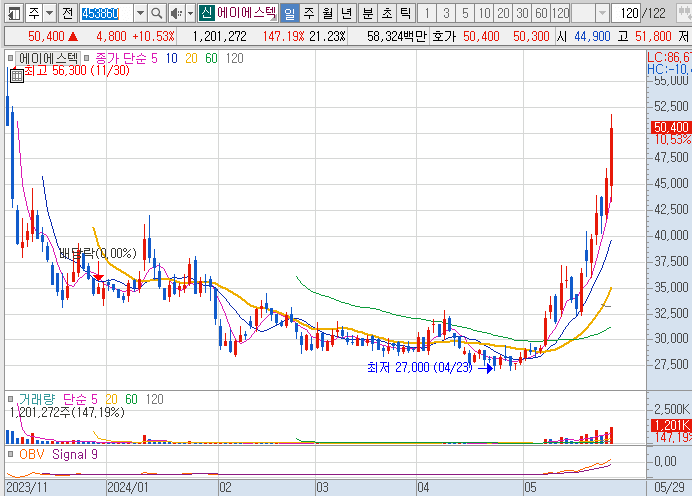The width and height of the screenshot is (692, 496).
Task: Choose toolbar interval 120 button
Action: point(560,13)
